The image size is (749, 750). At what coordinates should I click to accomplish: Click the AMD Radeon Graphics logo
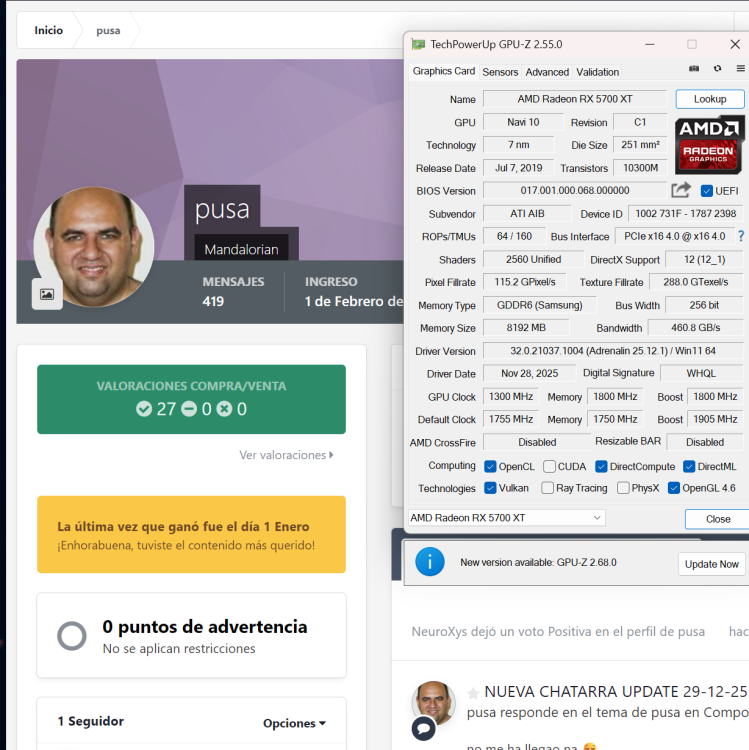[709, 145]
